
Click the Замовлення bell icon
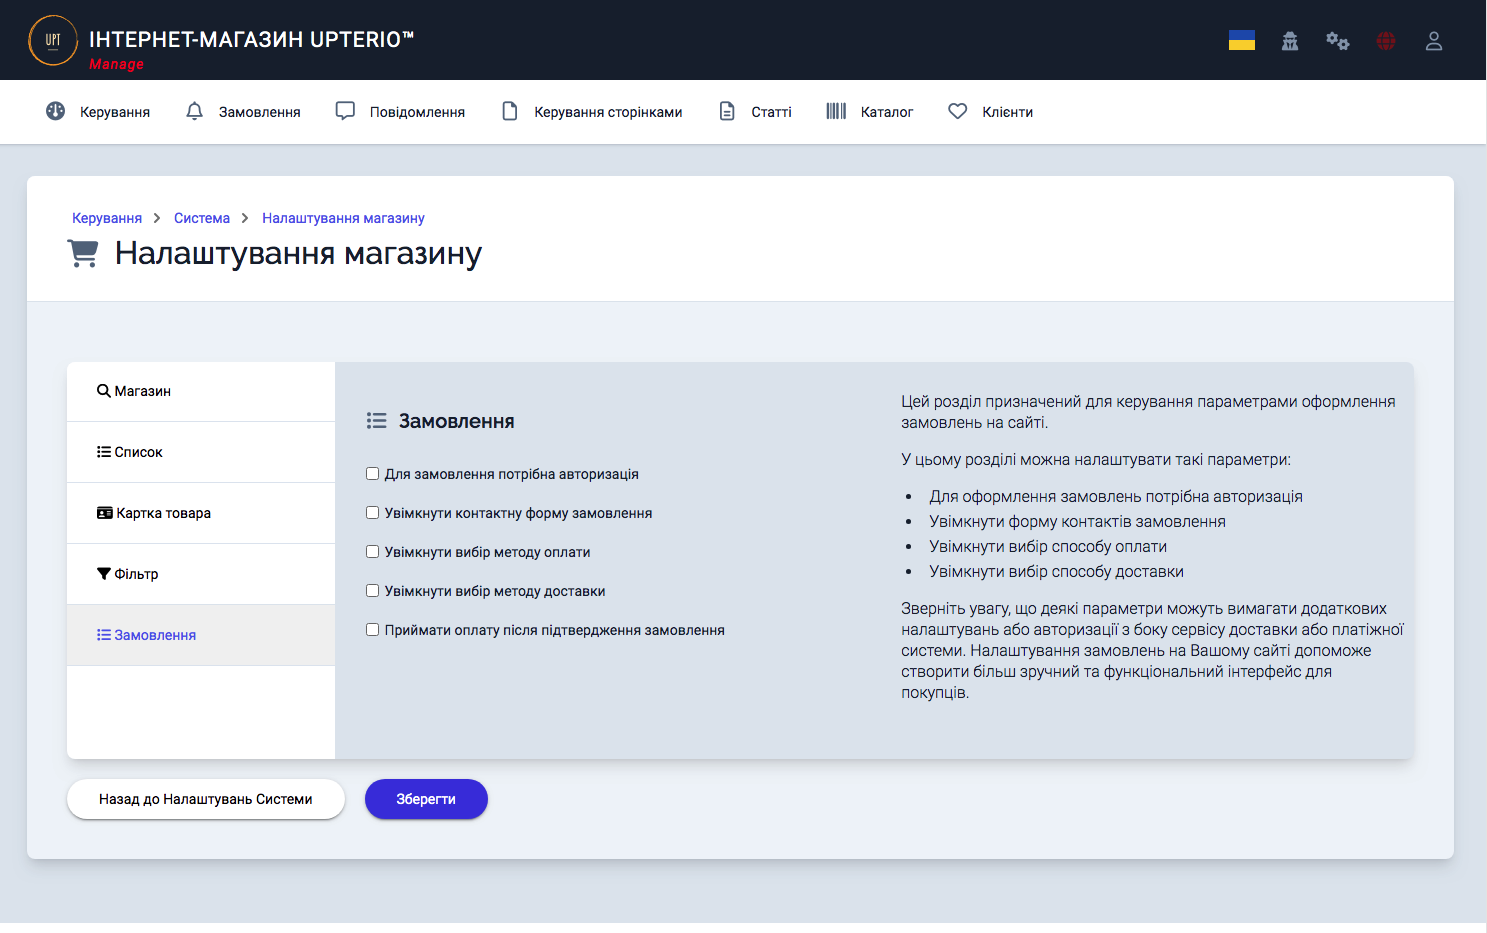tap(195, 111)
